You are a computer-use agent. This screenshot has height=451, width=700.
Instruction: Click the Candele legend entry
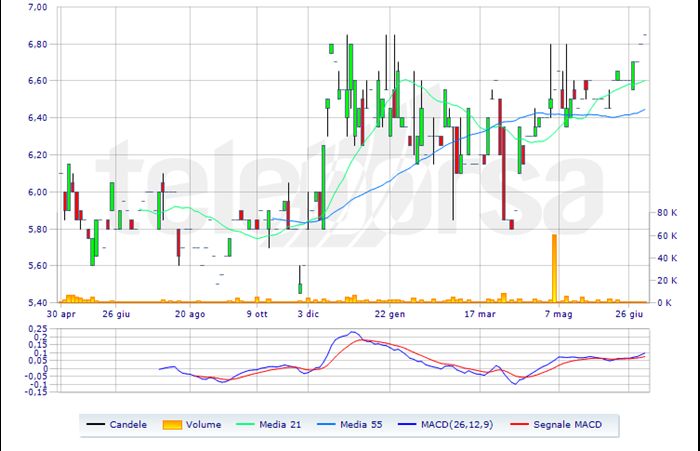pos(117,425)
